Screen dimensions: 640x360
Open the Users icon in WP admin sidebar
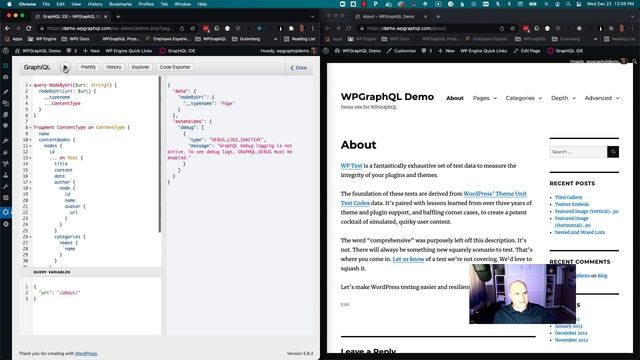6,175
